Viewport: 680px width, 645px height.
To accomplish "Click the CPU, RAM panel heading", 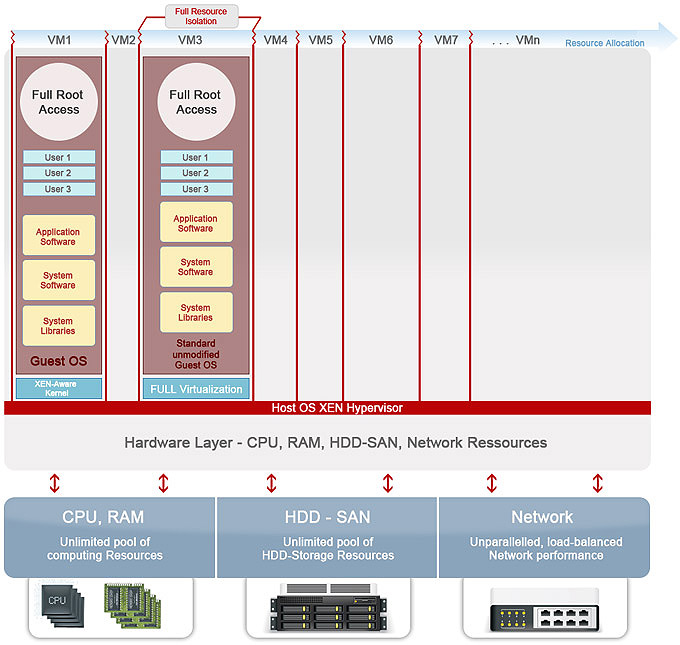I will pos(103,517).
